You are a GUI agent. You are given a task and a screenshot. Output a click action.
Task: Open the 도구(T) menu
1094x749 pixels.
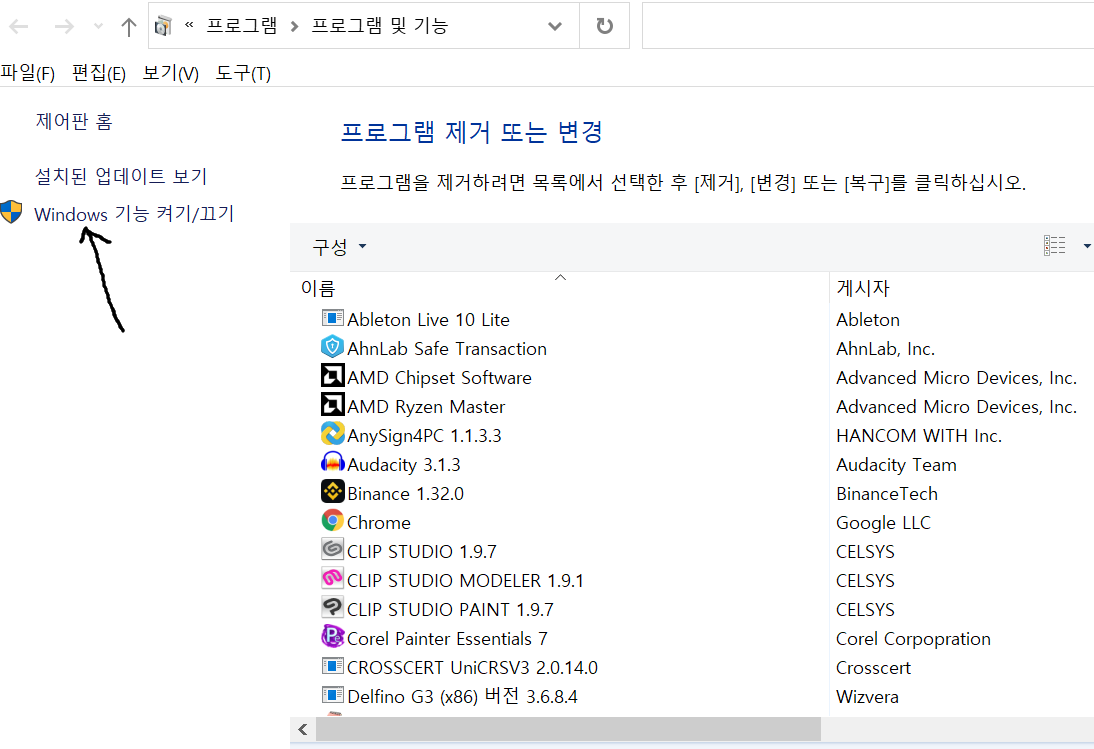(243, 73)
